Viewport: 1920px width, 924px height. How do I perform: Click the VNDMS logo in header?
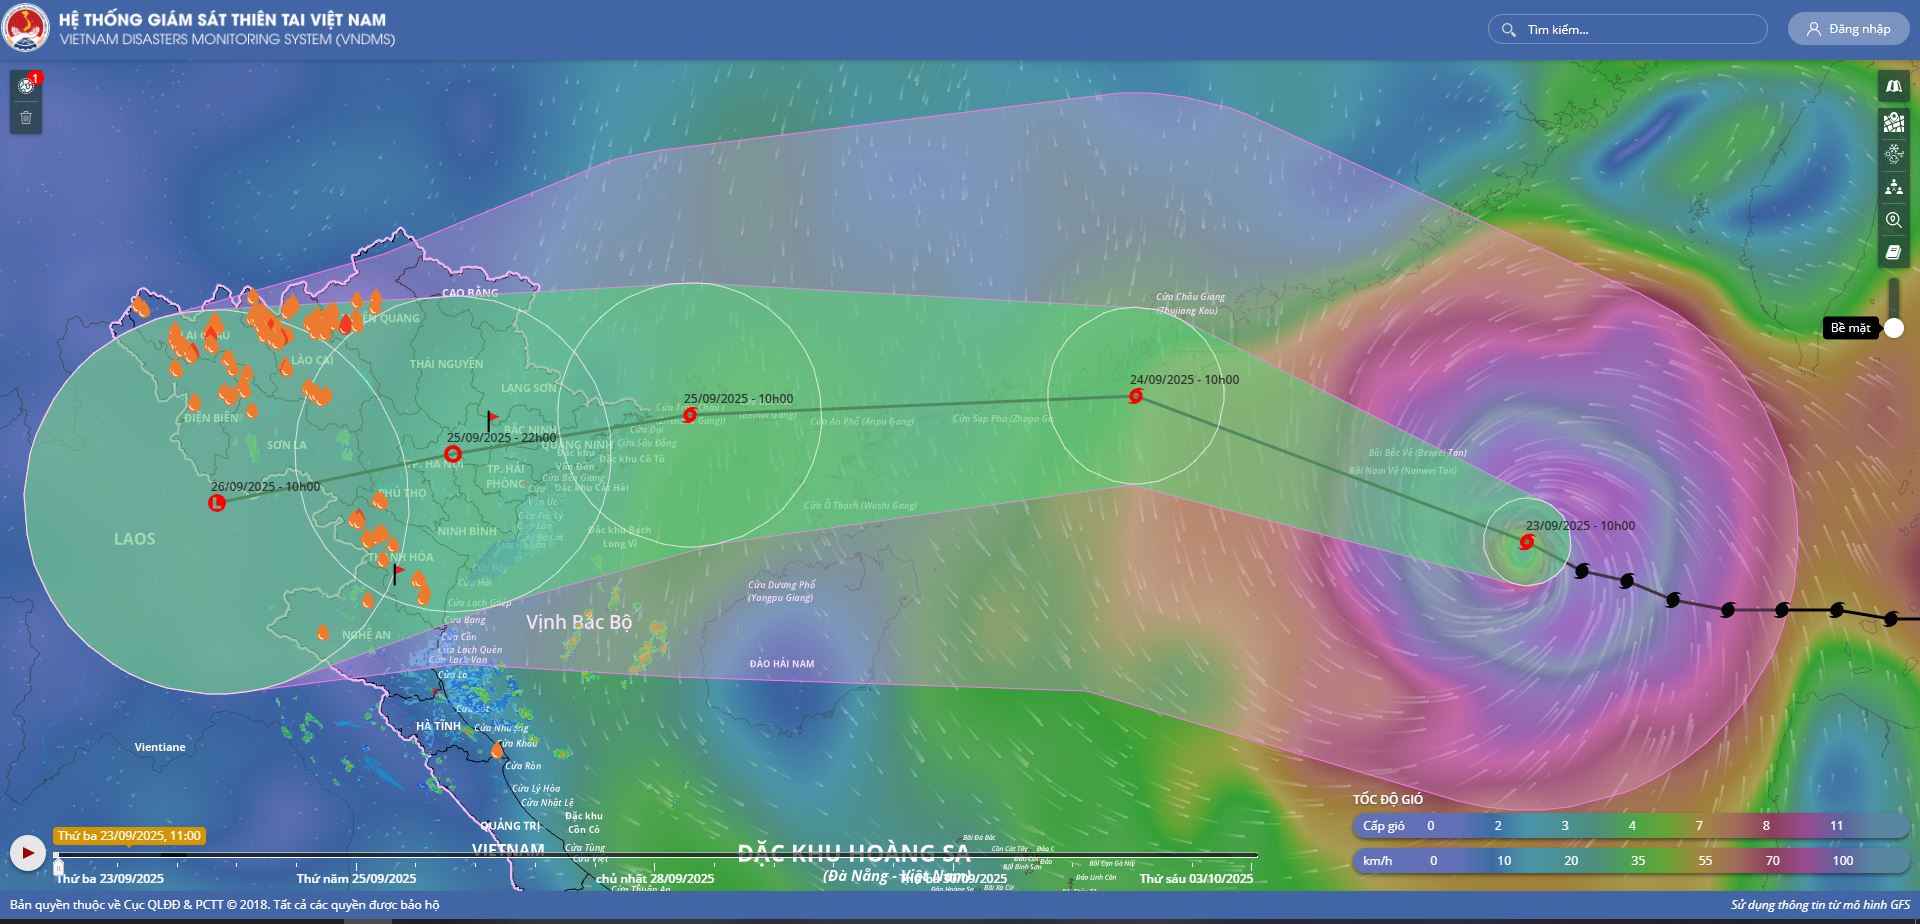click(x=26, y=28)
